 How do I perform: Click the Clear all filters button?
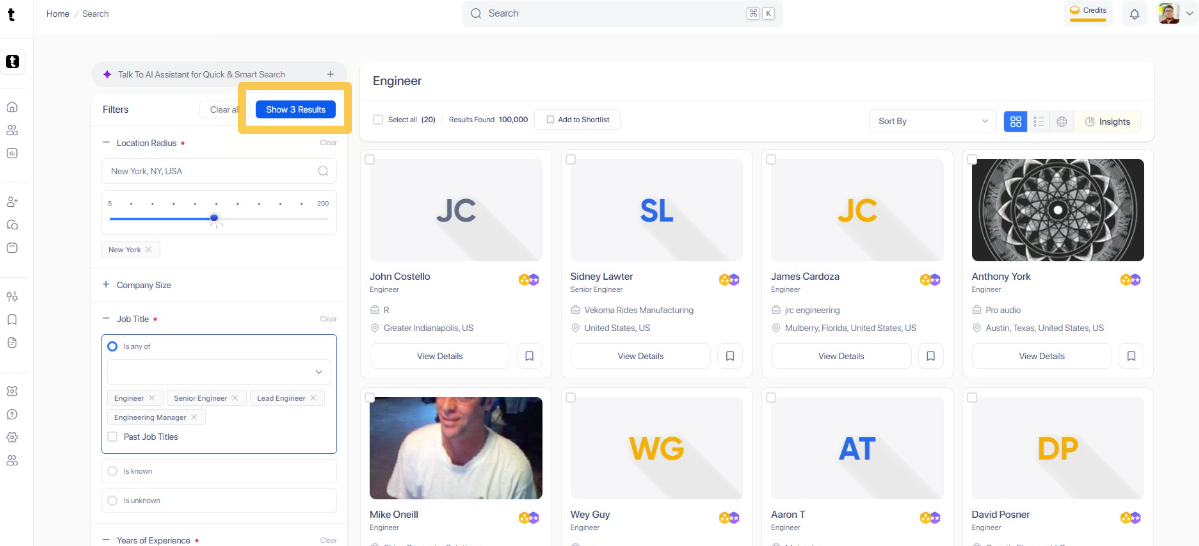pyautogui.click(x=224, y=109)
